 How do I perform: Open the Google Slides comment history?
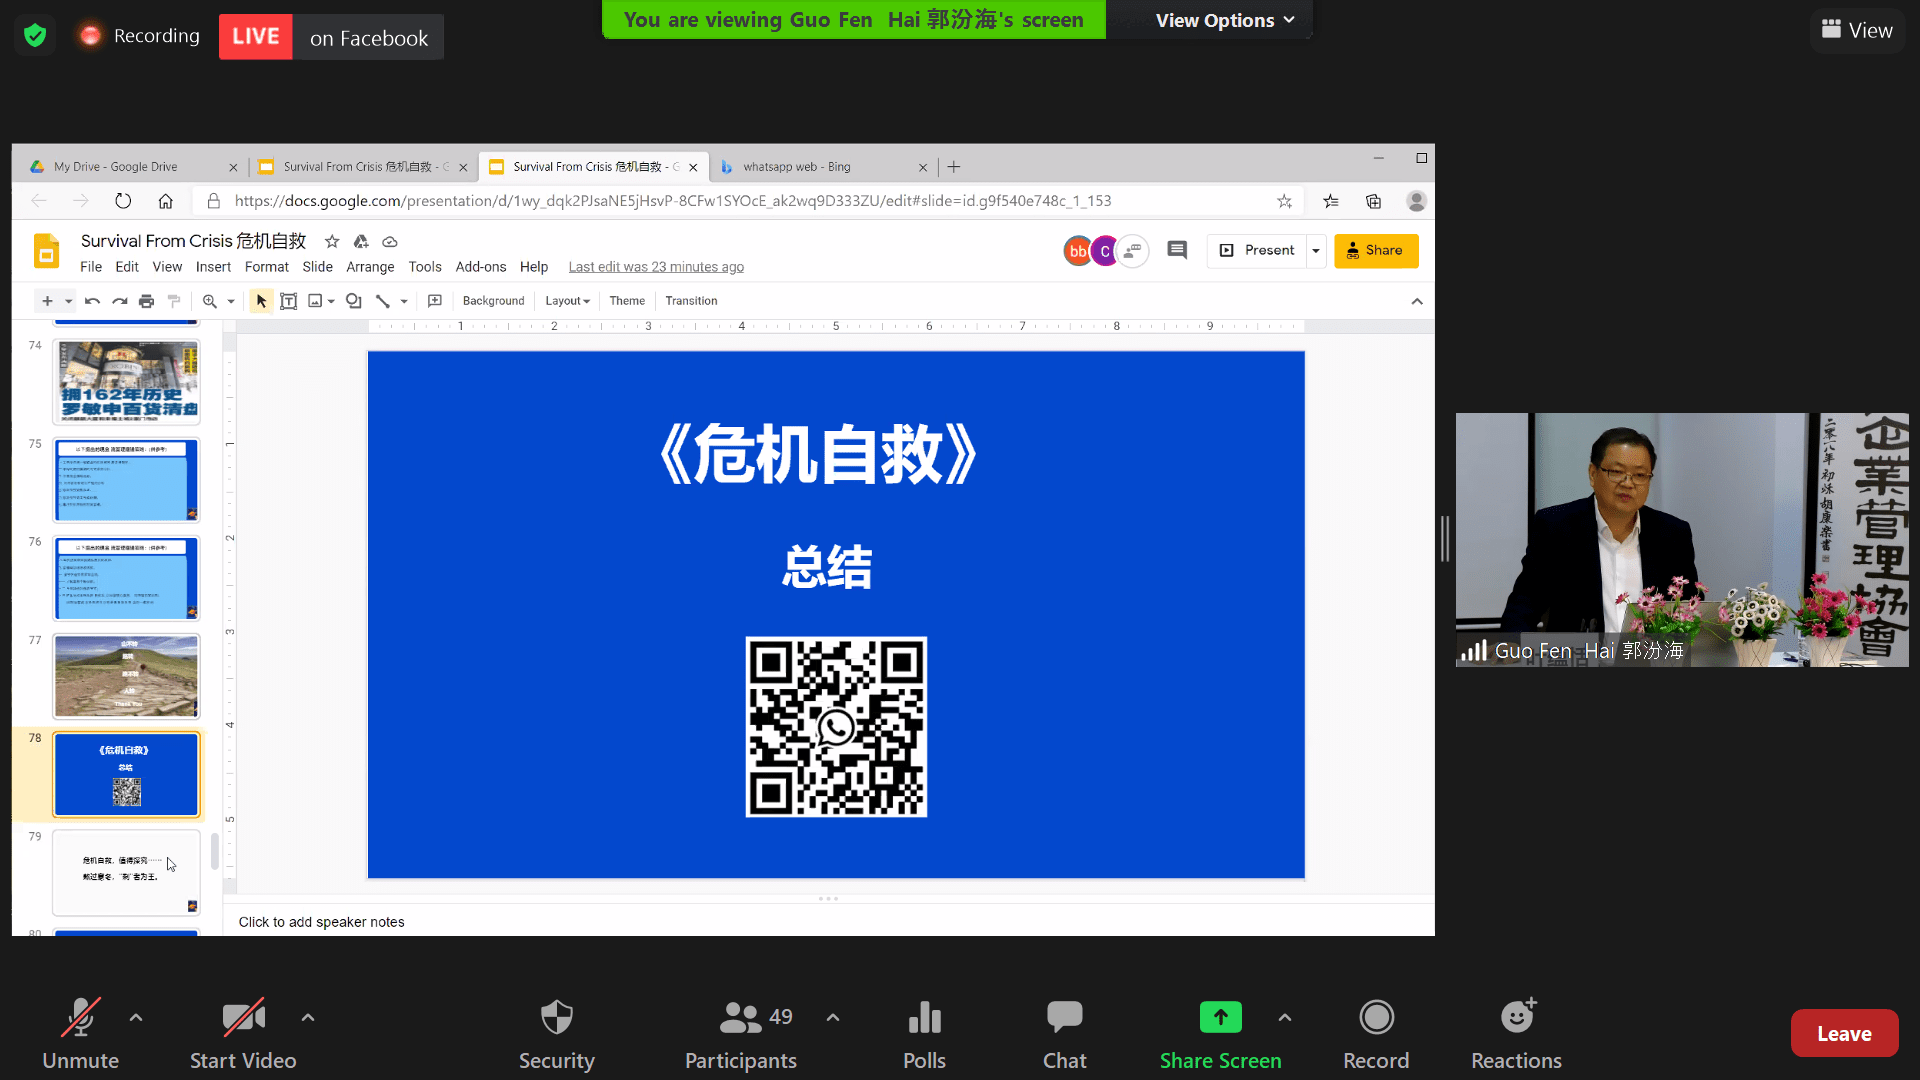(1177, 250)
